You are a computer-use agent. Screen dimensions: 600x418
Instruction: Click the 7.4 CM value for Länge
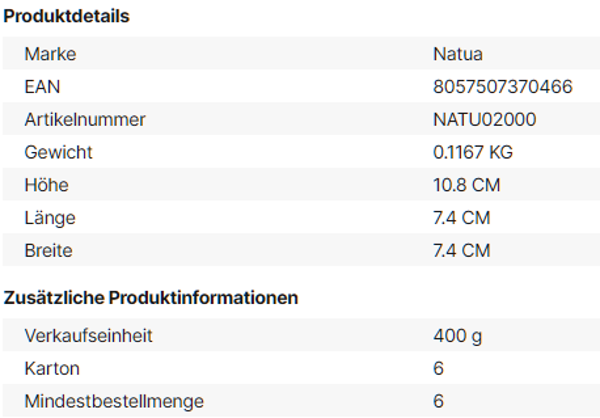pos(461,217)
